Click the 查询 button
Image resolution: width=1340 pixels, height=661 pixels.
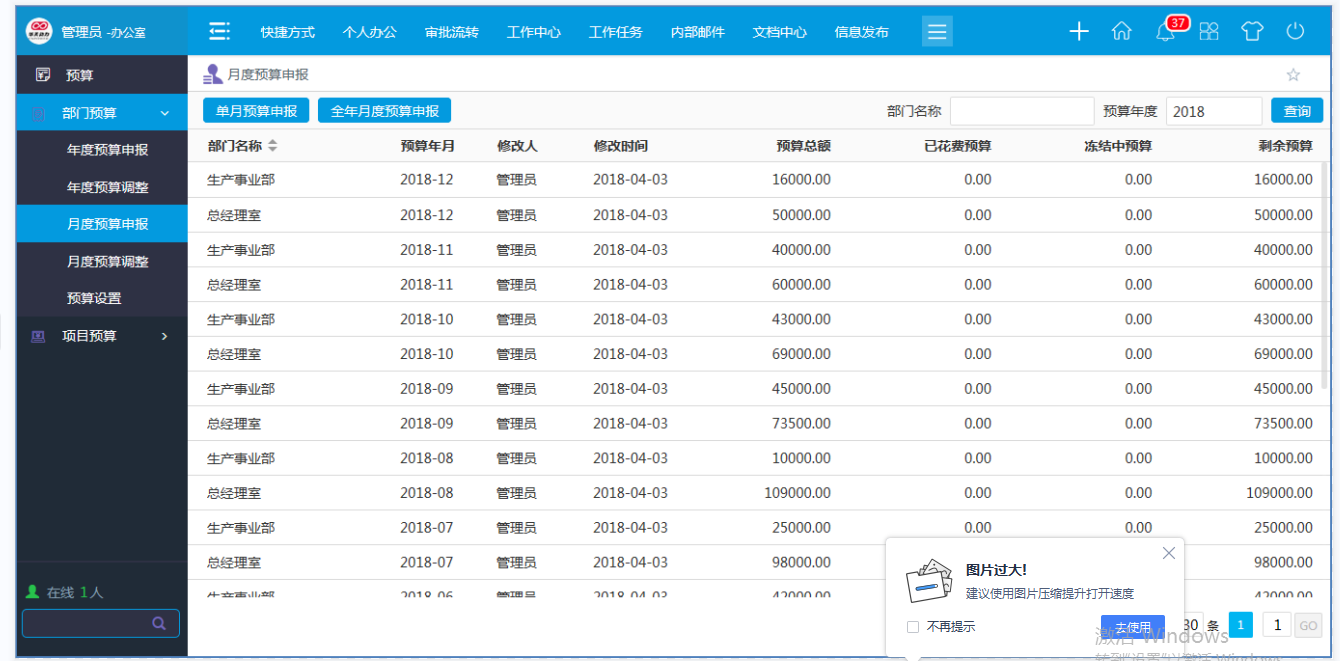1297,111
